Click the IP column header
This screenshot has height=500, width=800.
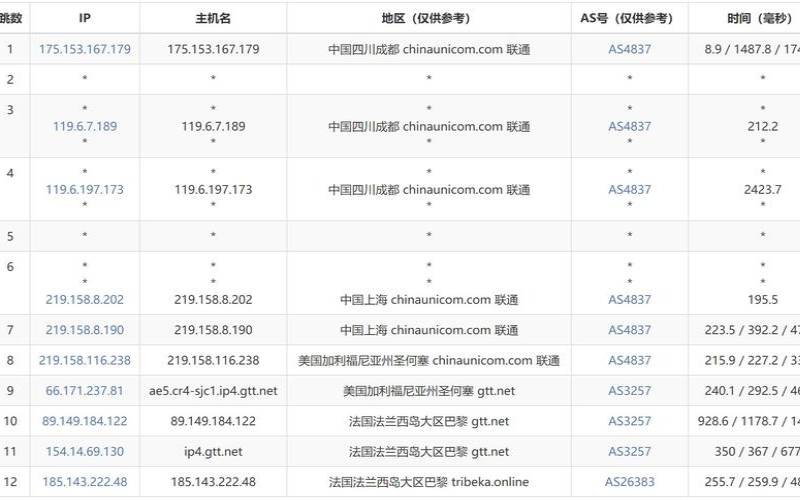coord(85,18)
